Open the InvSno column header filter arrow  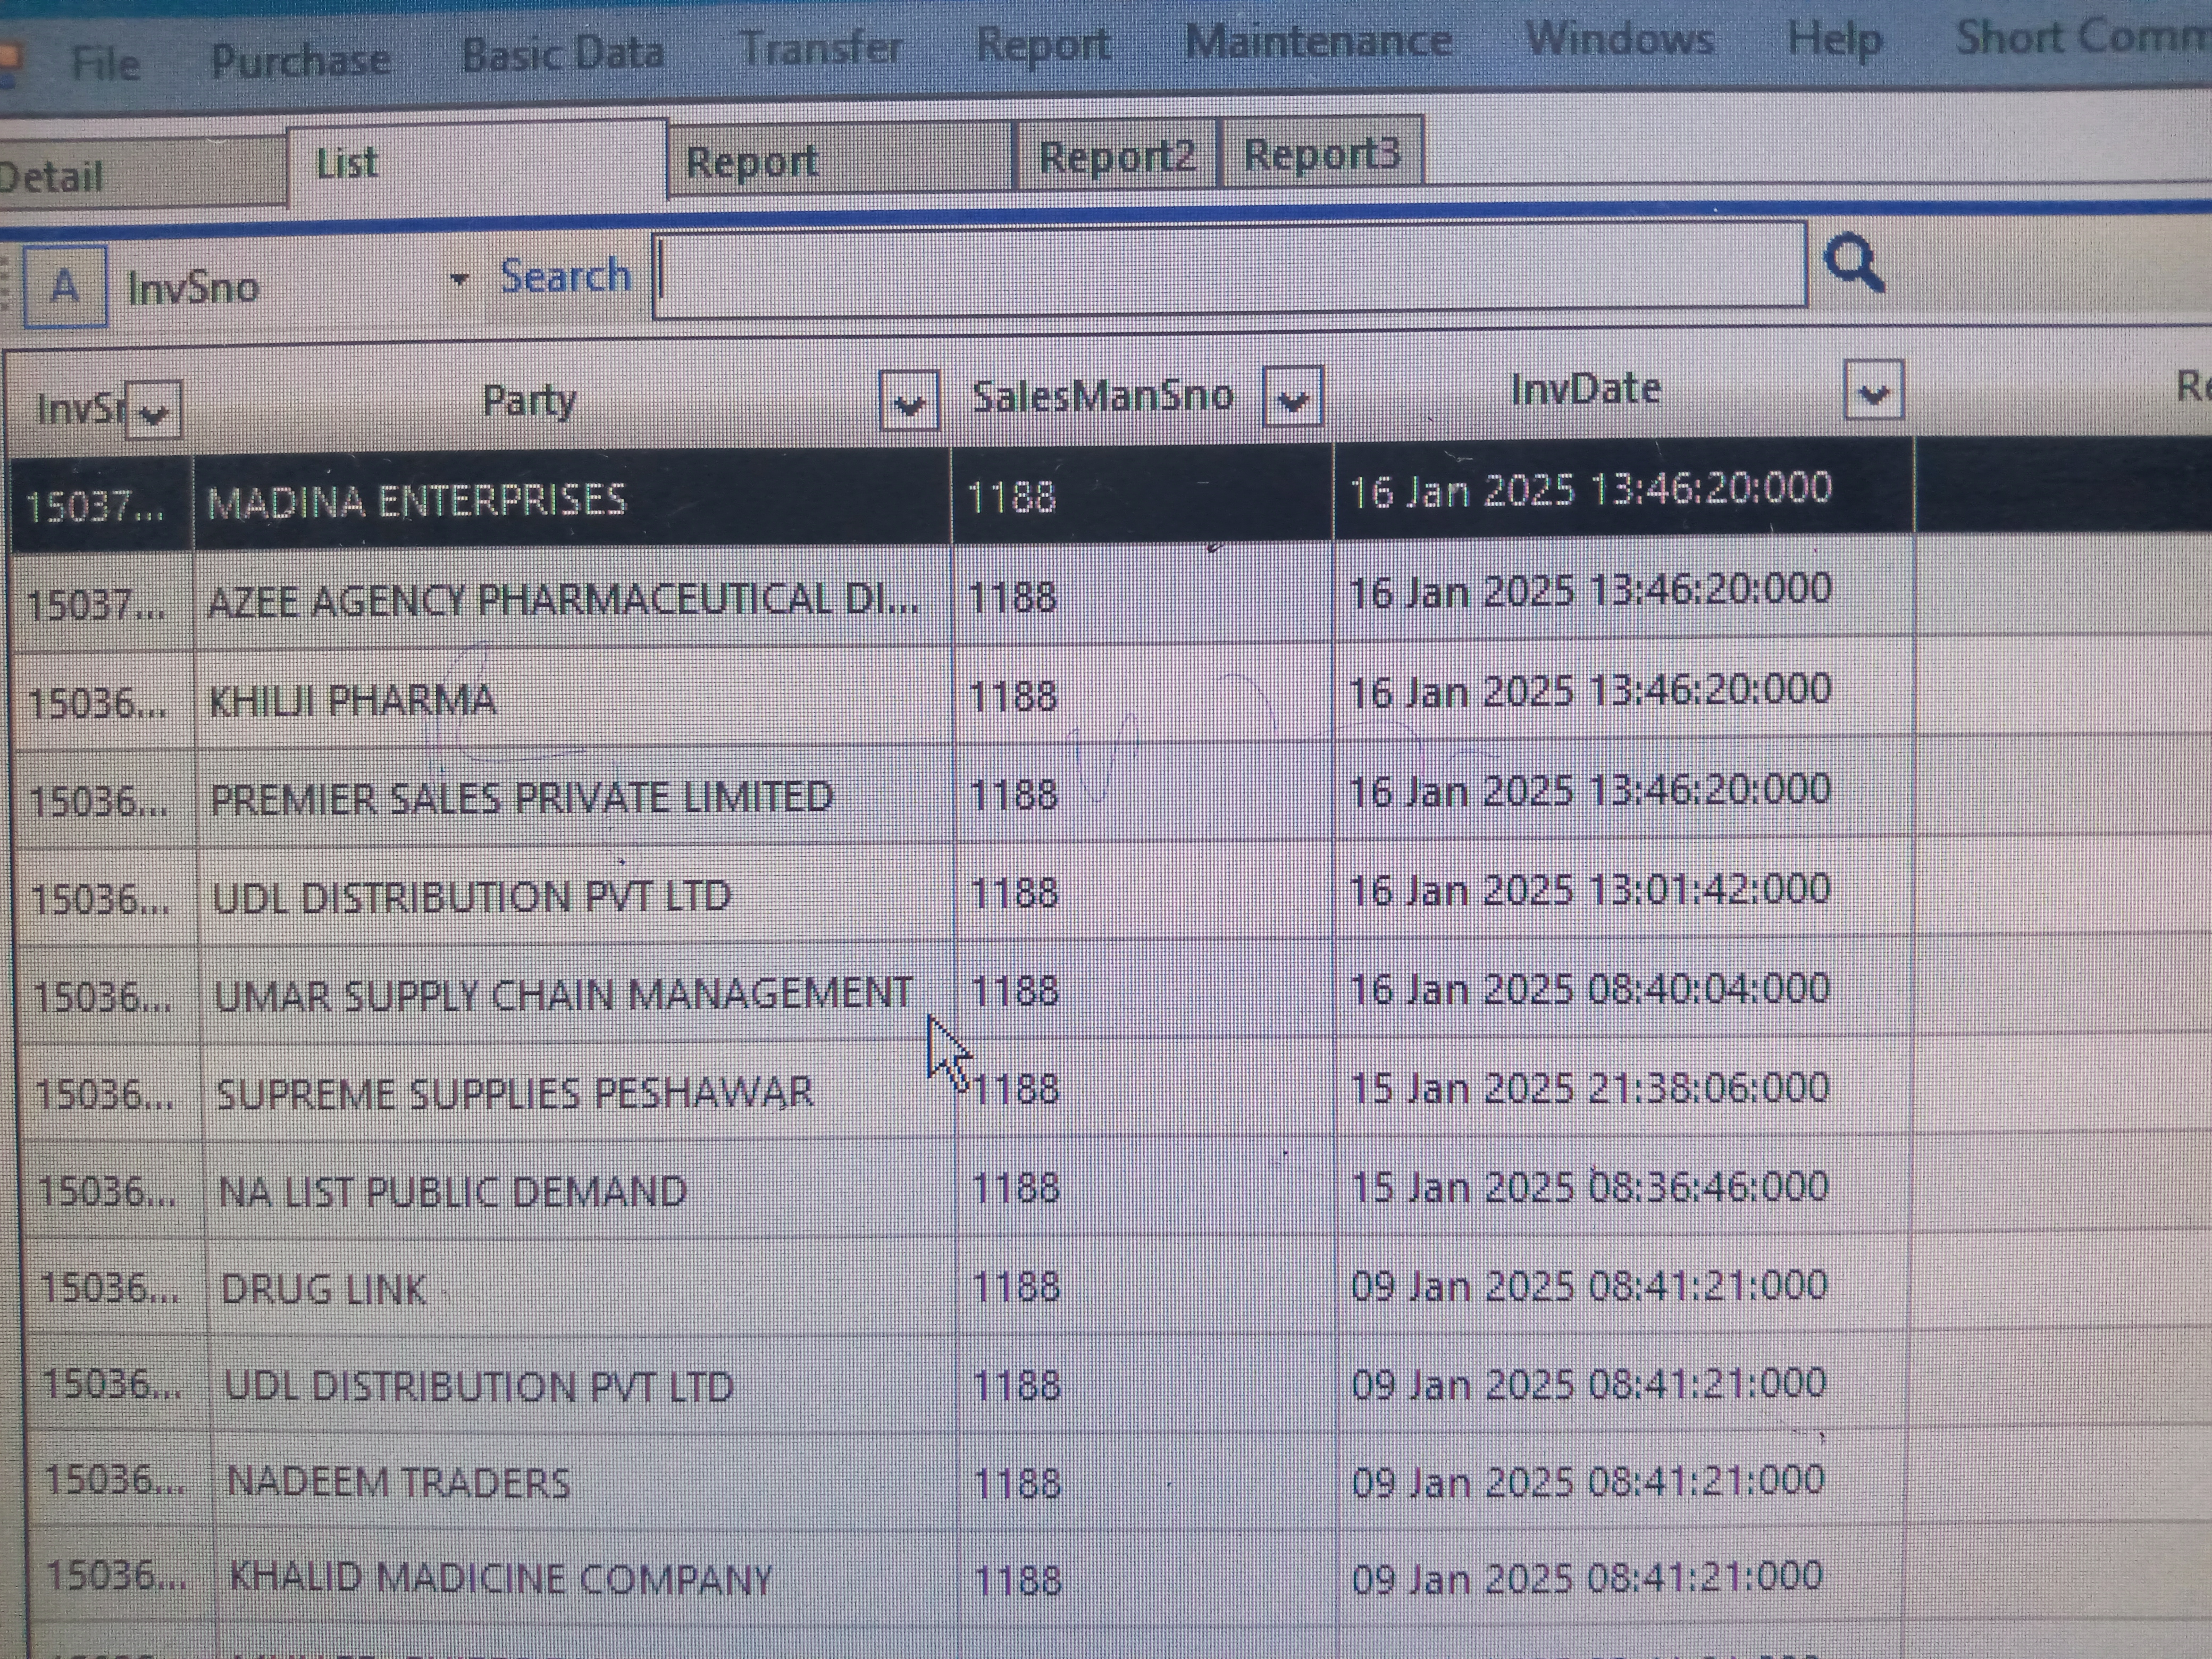tap(153, 411)
